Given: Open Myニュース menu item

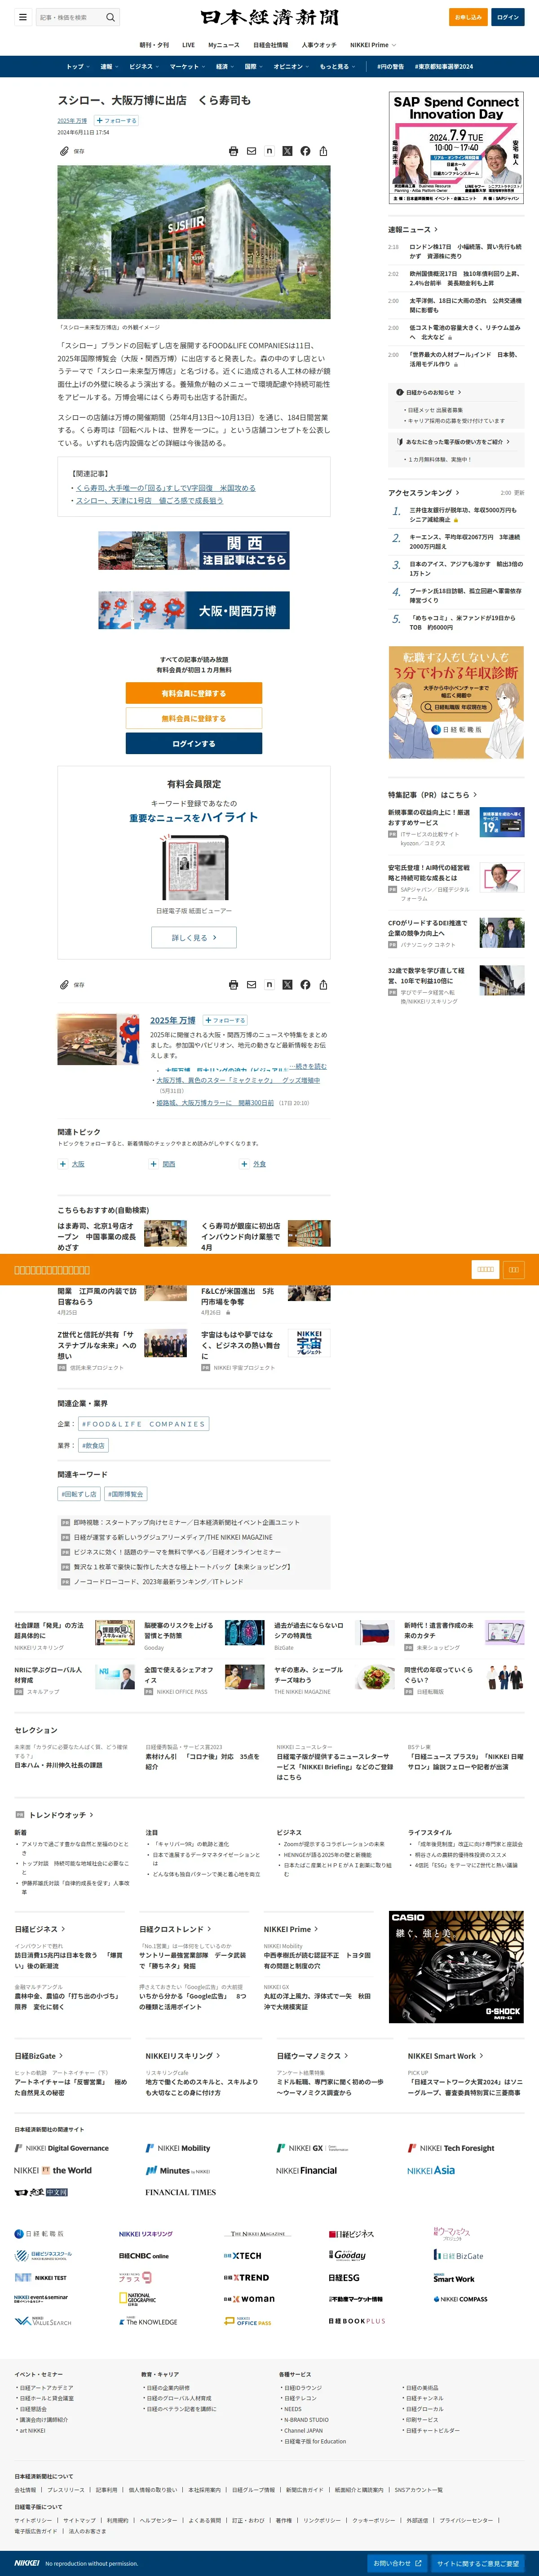Looking at the screenshot, I should (x=224, y=45).
